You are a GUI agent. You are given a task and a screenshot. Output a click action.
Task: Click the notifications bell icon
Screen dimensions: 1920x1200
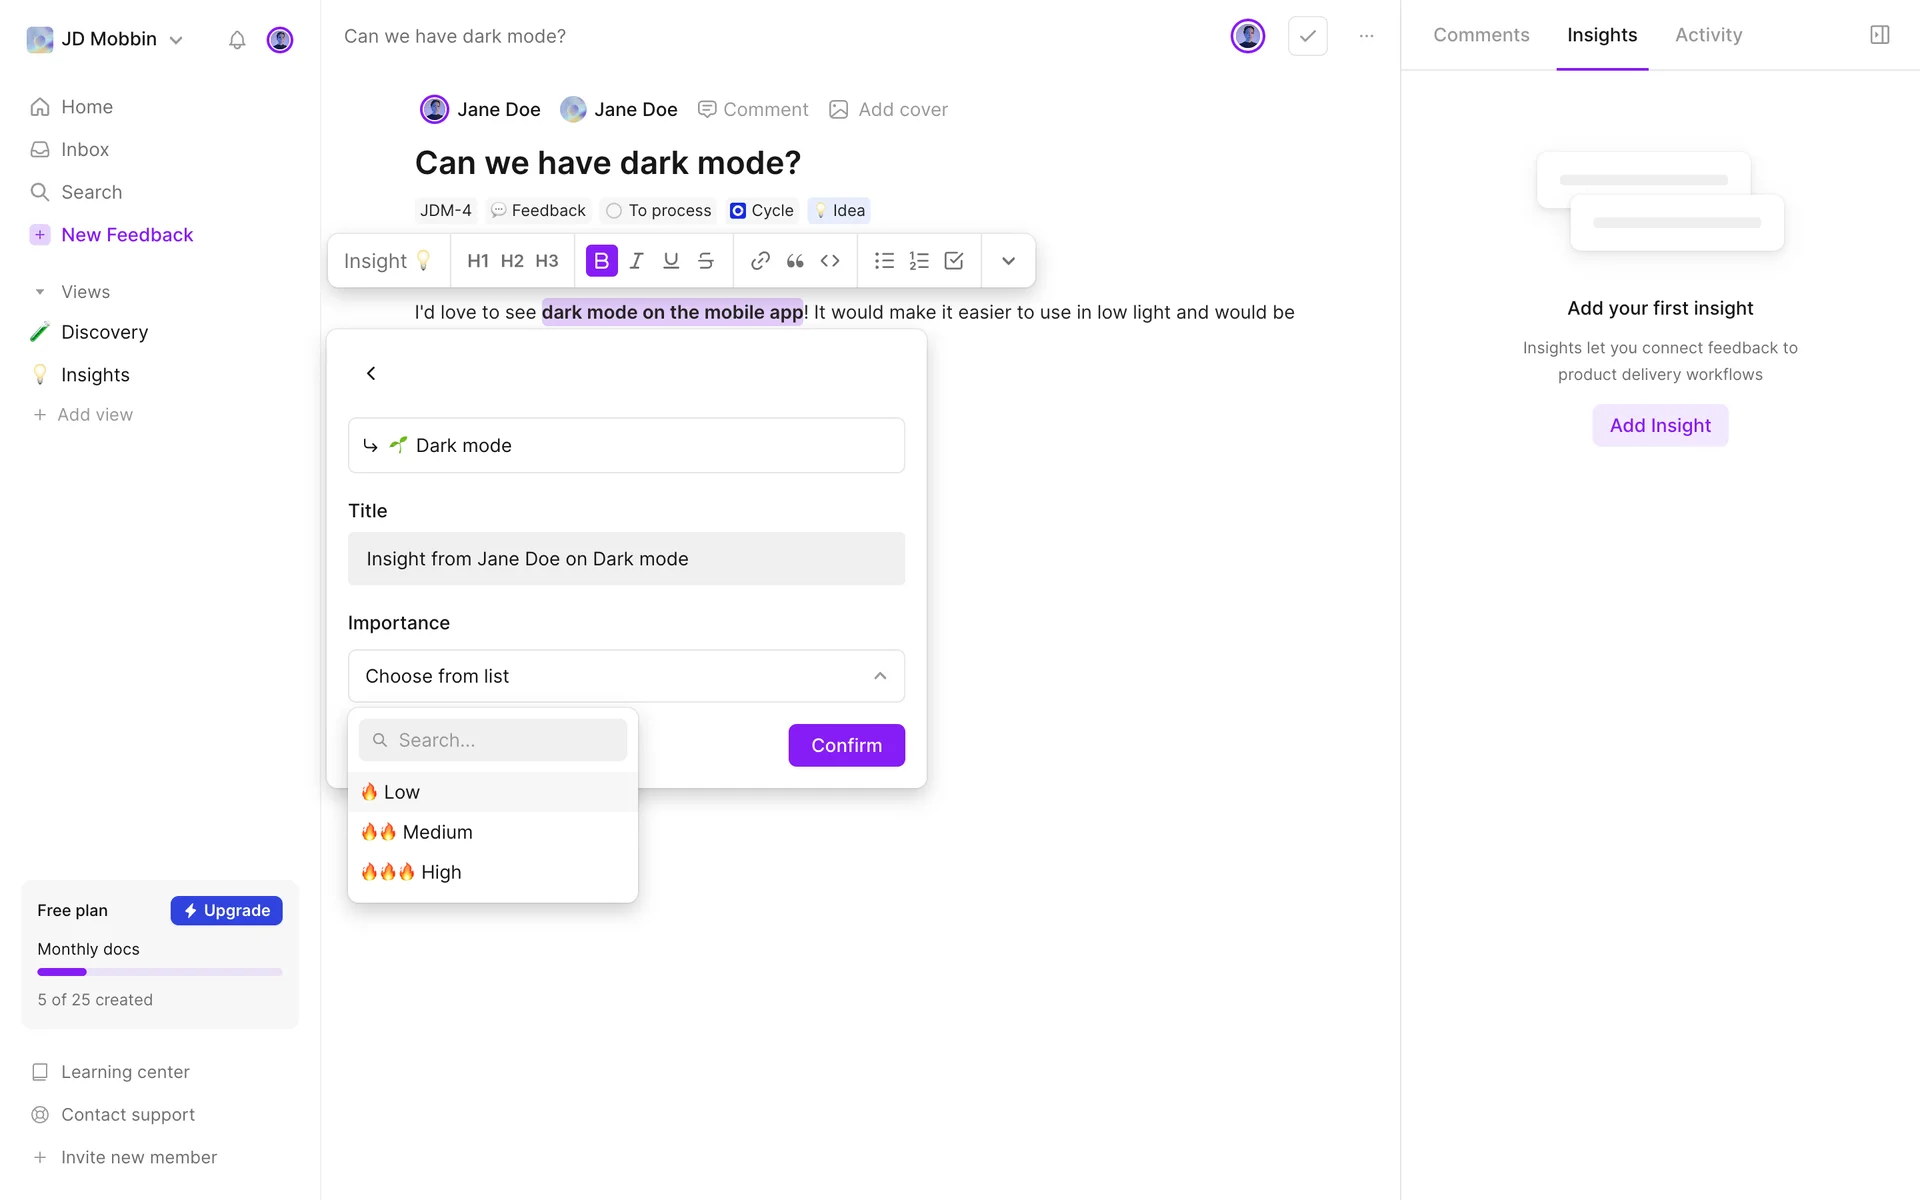pyautogui.click(x=237, y=40)
